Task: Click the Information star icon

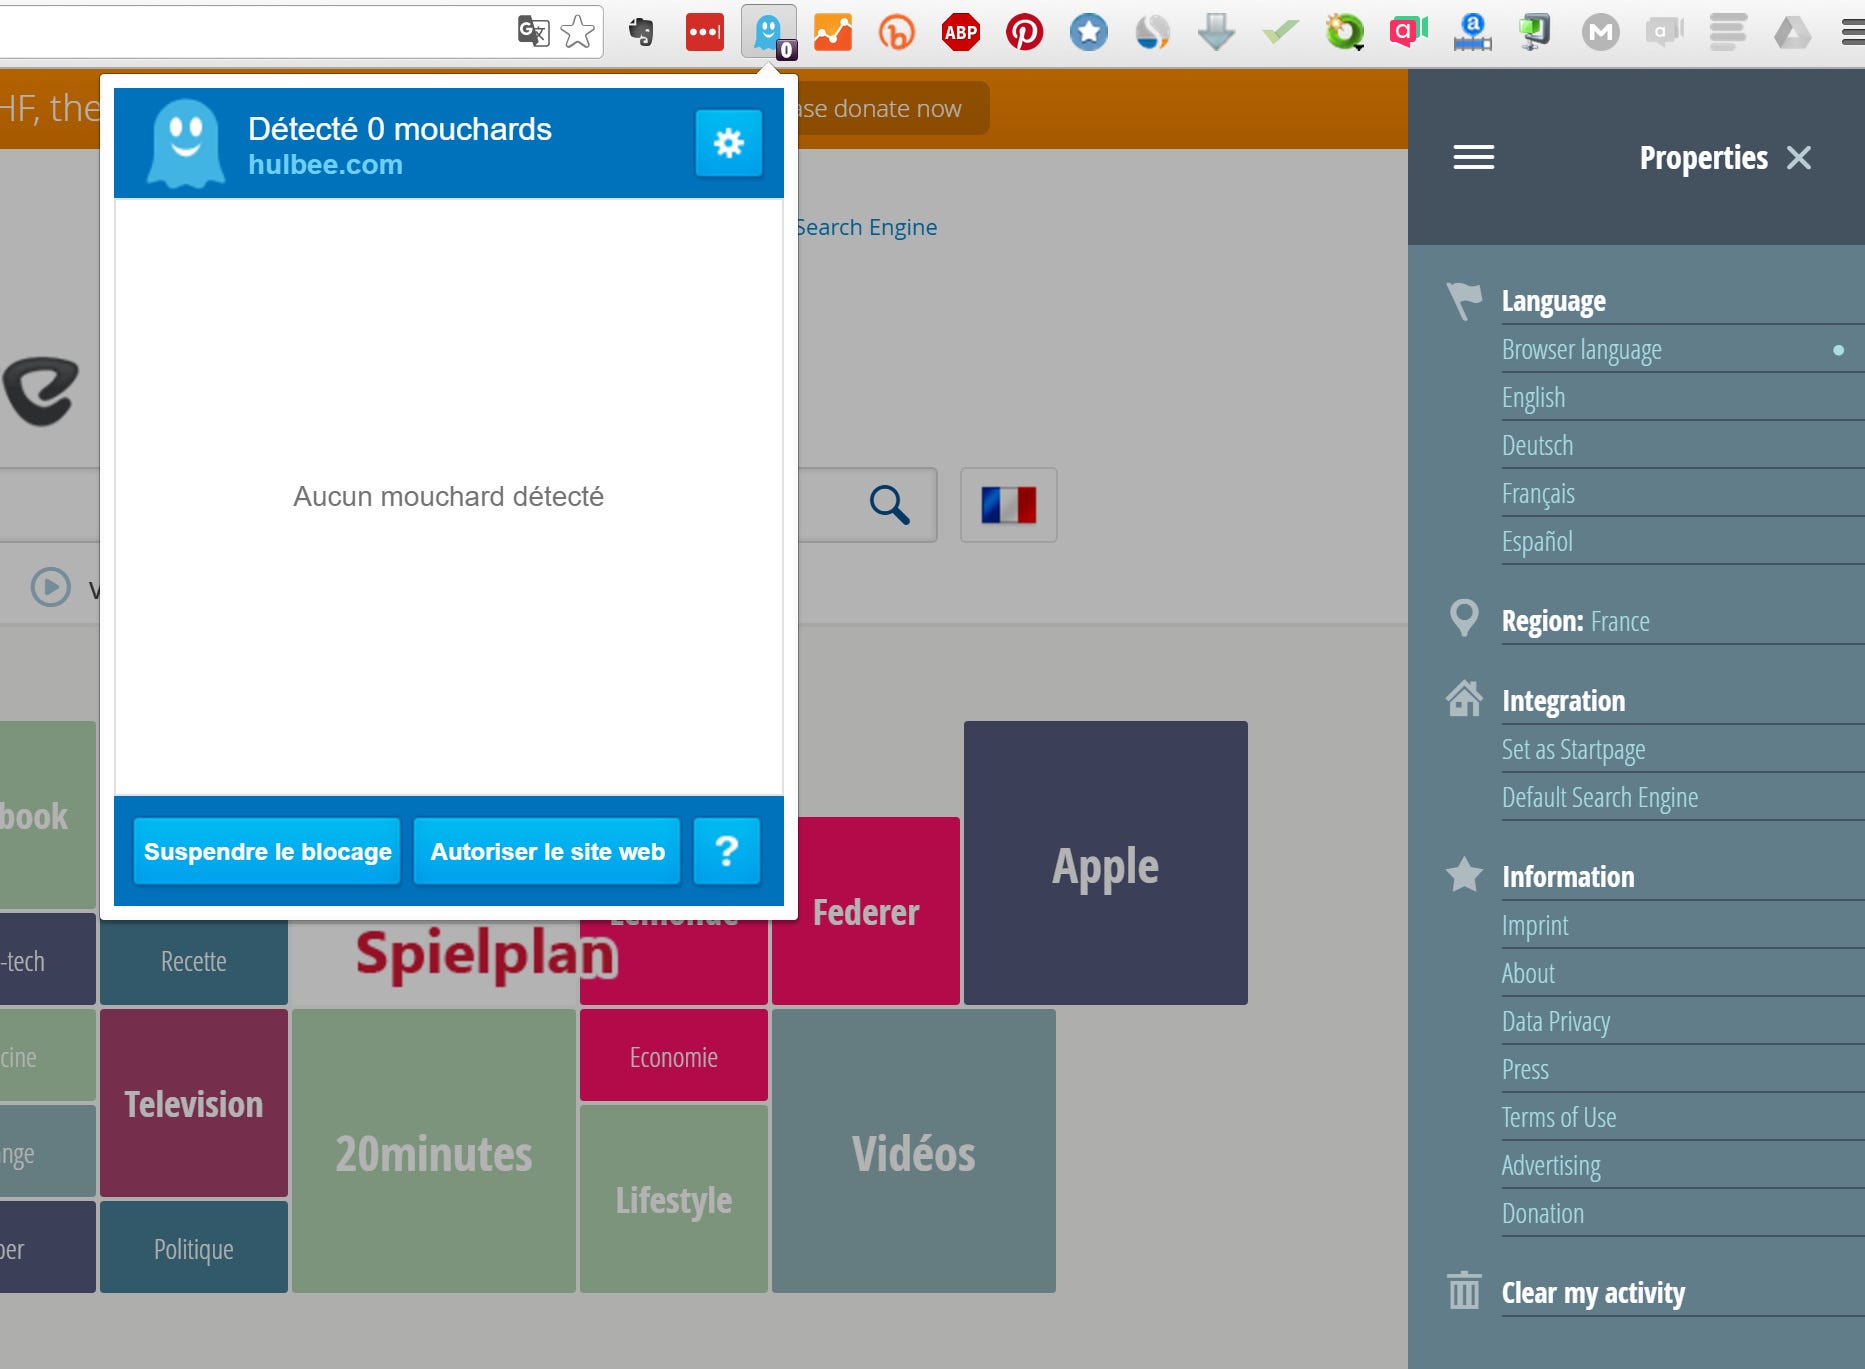Action: click(1464, 875)
